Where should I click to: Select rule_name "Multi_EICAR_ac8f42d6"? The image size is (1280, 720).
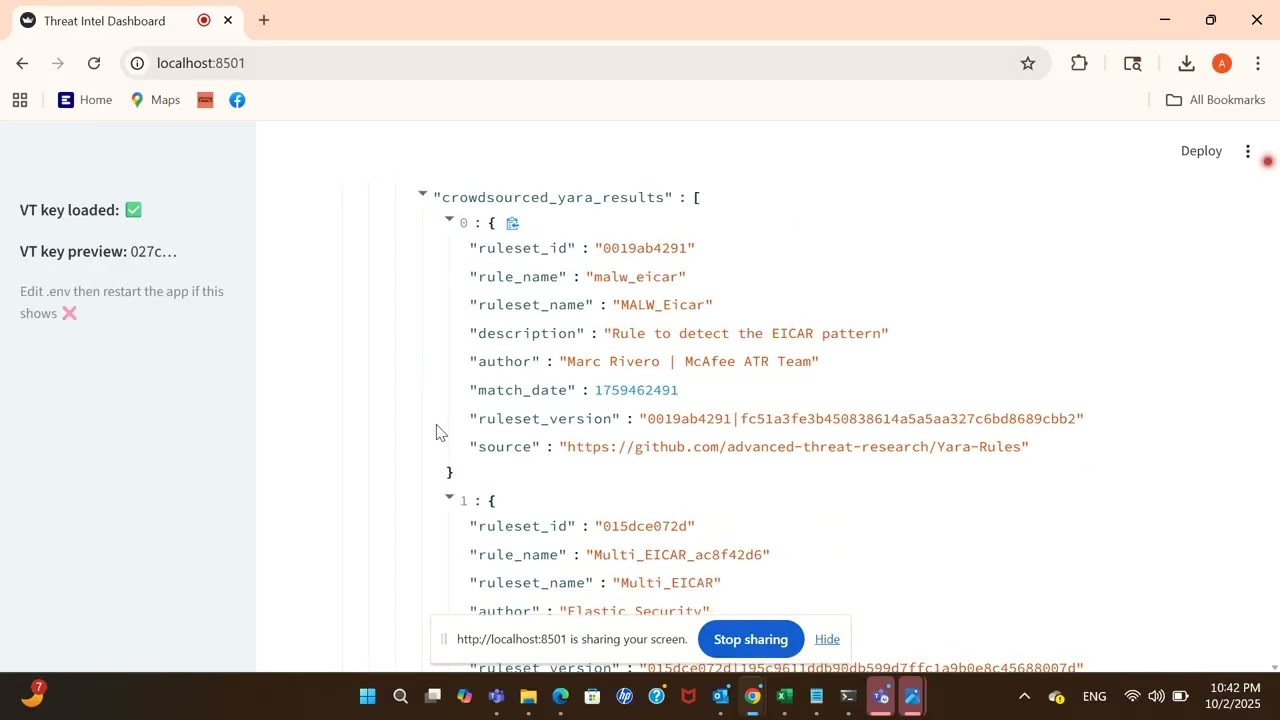678,554
